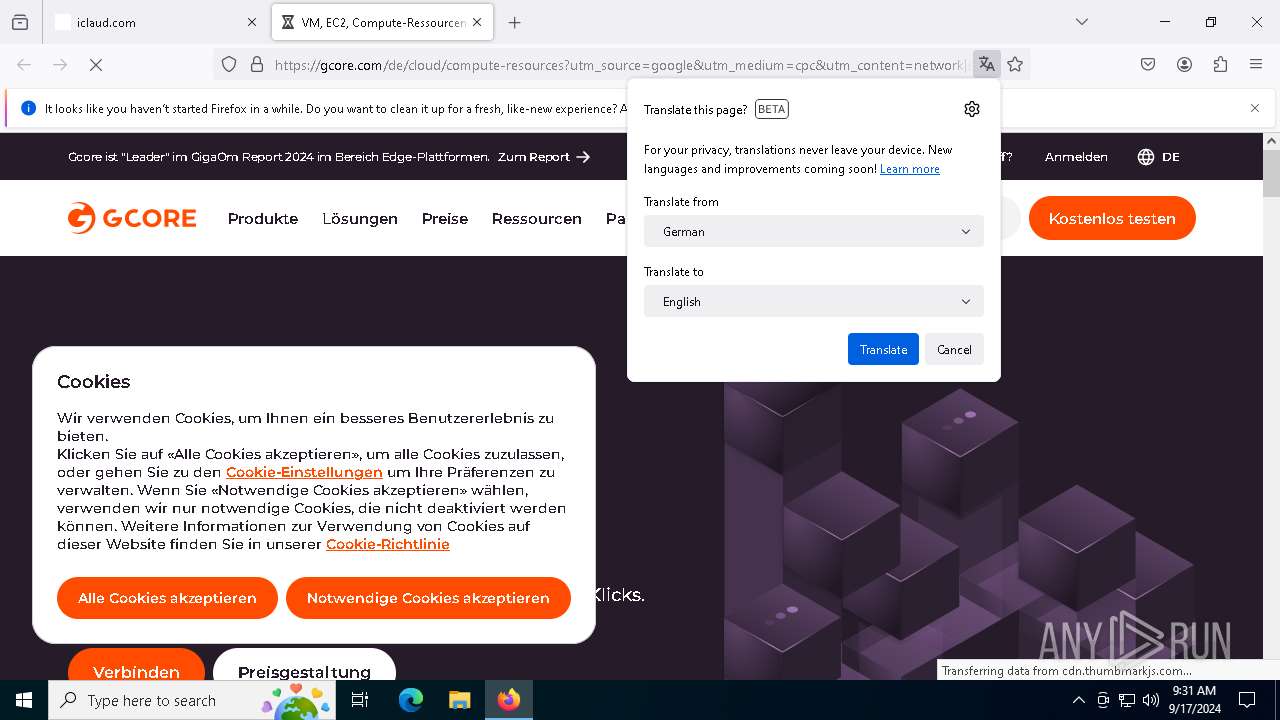Viewport: 1280px width, 720px height.
Task: Click the Translate button
Action: tap(883, 349)
